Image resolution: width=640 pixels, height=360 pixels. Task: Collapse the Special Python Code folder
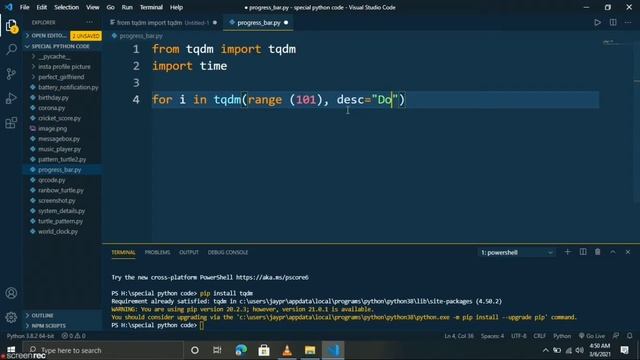pyautogui.click(x=62, y=46)
